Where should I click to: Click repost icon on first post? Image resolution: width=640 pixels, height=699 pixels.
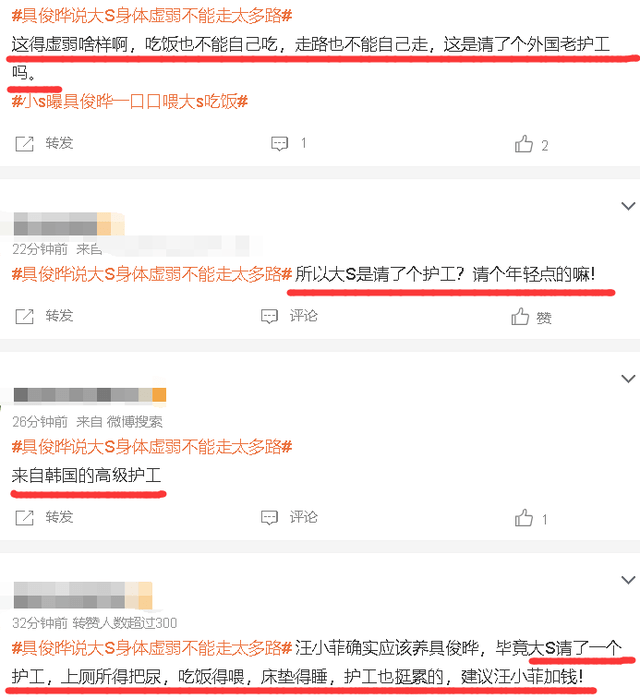click(25, 144)
